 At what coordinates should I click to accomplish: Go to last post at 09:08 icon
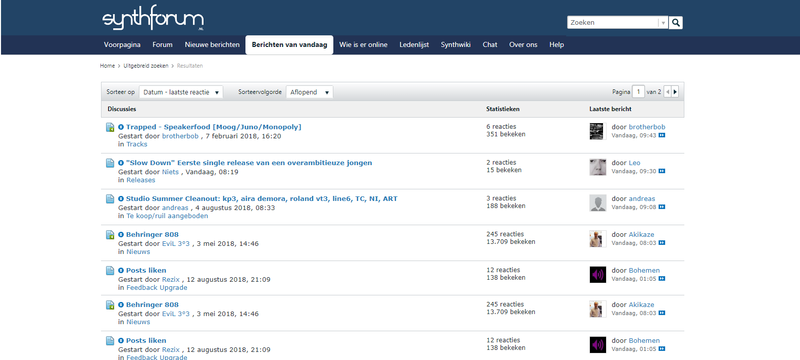662,207
